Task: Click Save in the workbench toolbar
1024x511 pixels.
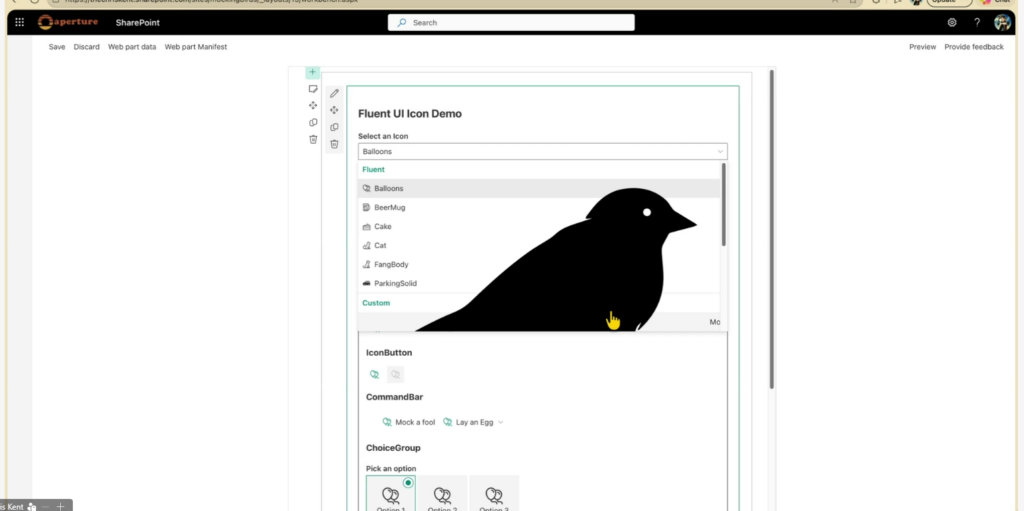Action: click(x=57, y=47)
